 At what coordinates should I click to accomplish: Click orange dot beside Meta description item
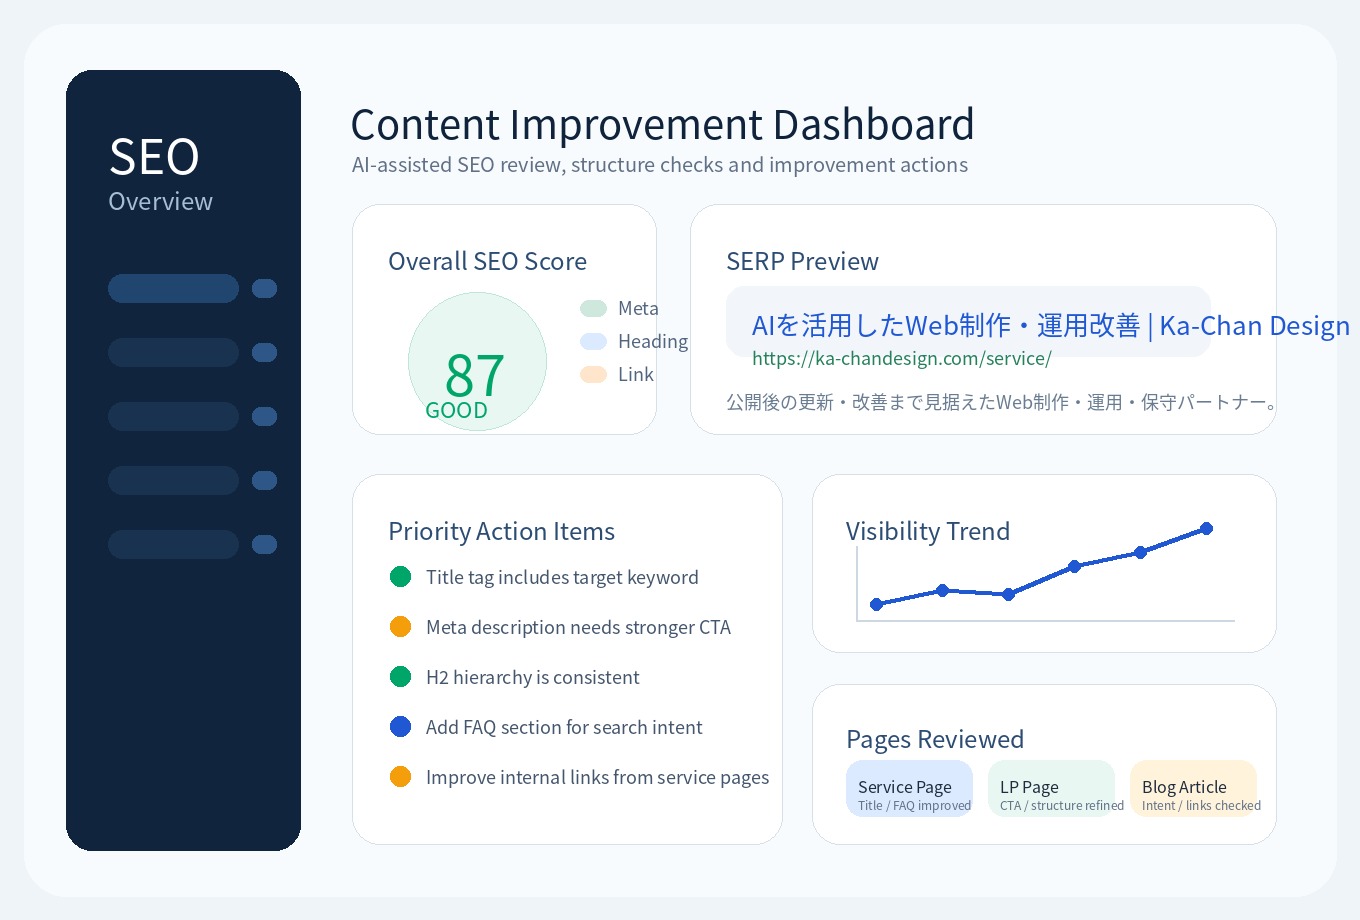[400, 627]
